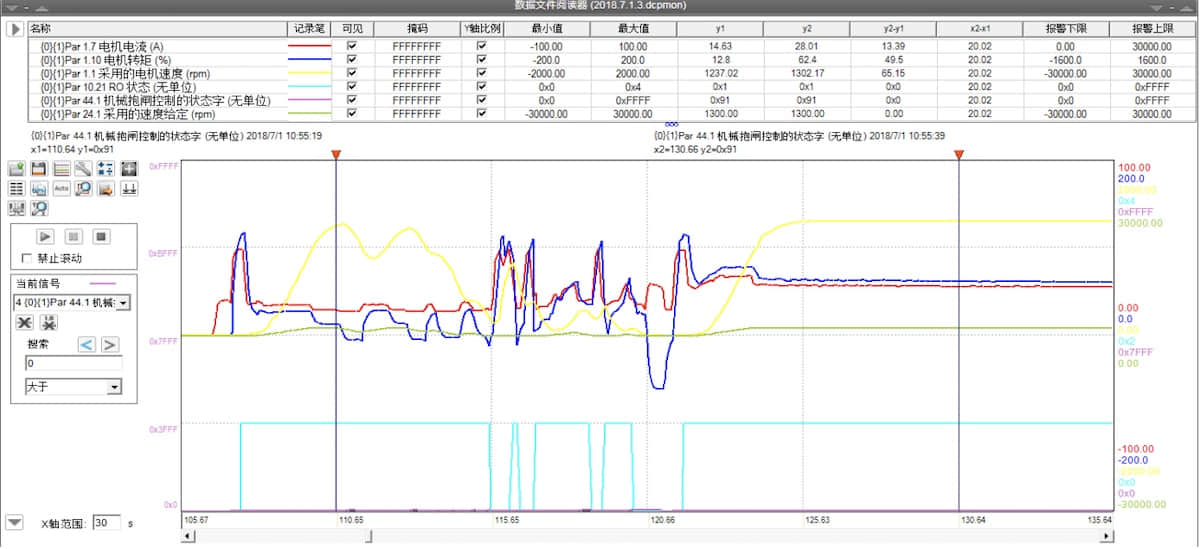Click the previous search result arrow
Viewport: 1200px width, 549px height.
(x=87, y=344)
